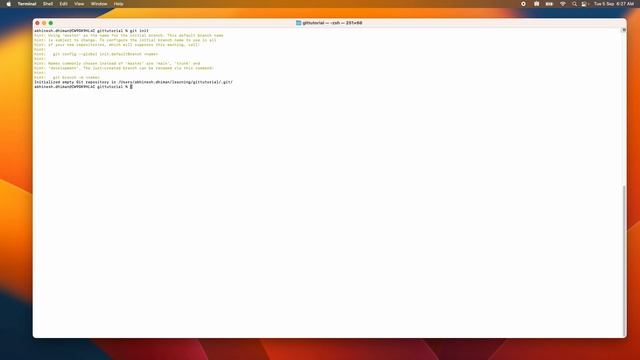Open the Shell menu

click(48, 4)
